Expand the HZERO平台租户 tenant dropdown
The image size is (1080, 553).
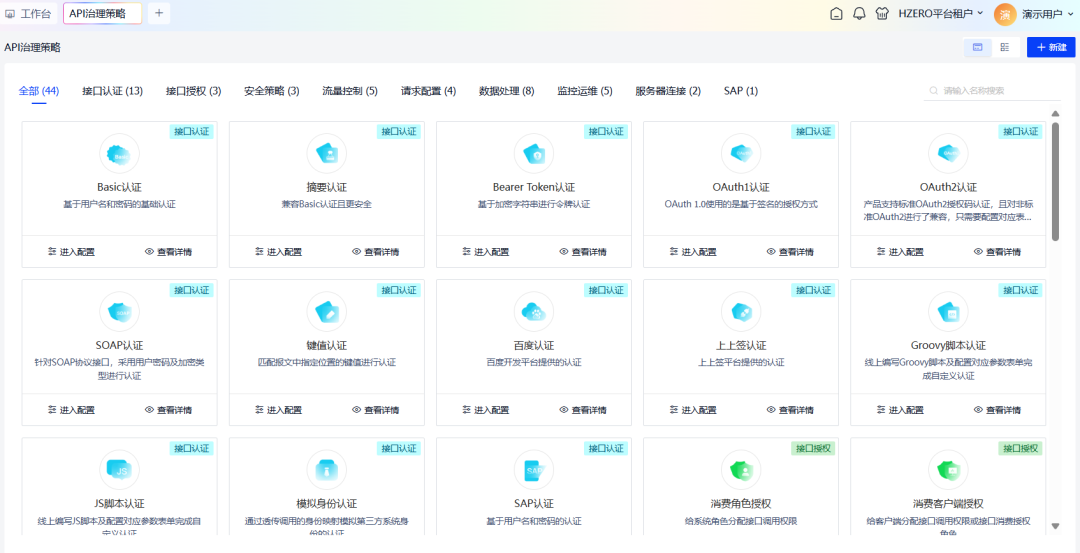pos(940,14)
